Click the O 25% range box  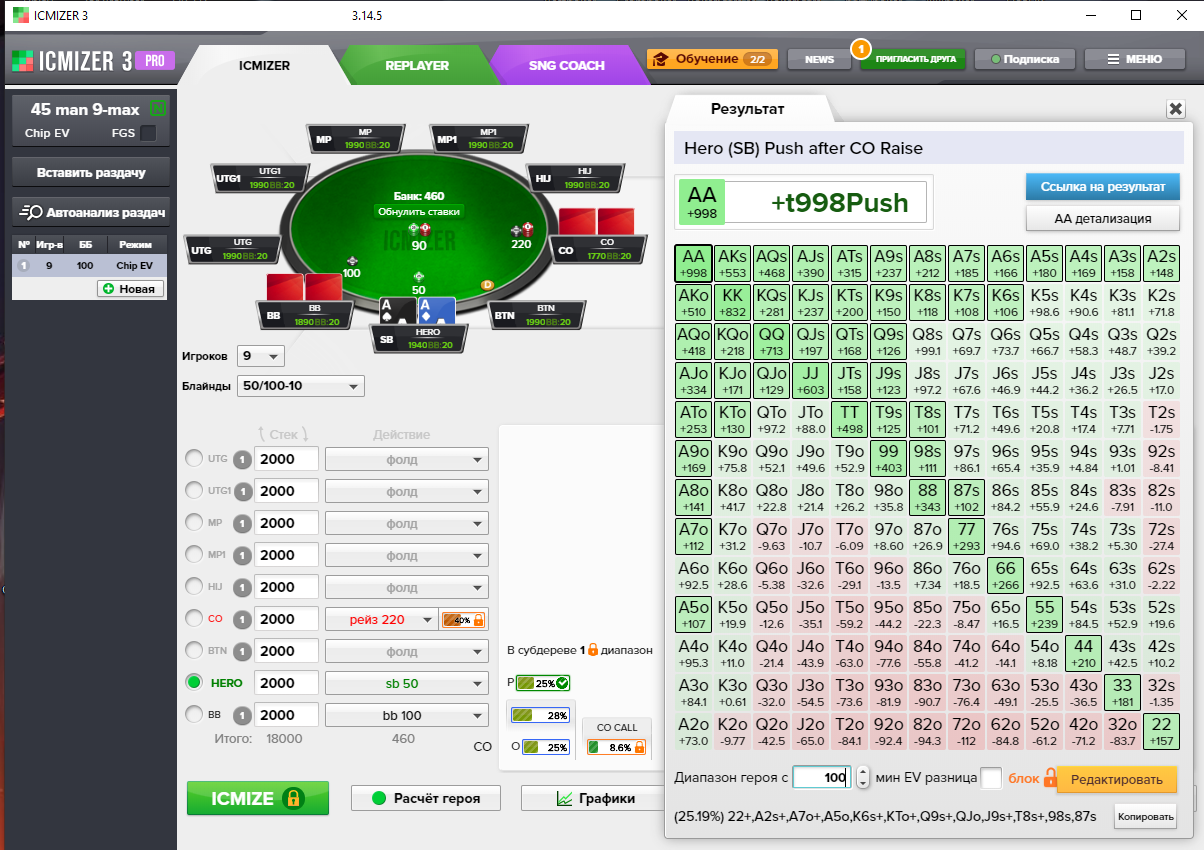(546, 747)
